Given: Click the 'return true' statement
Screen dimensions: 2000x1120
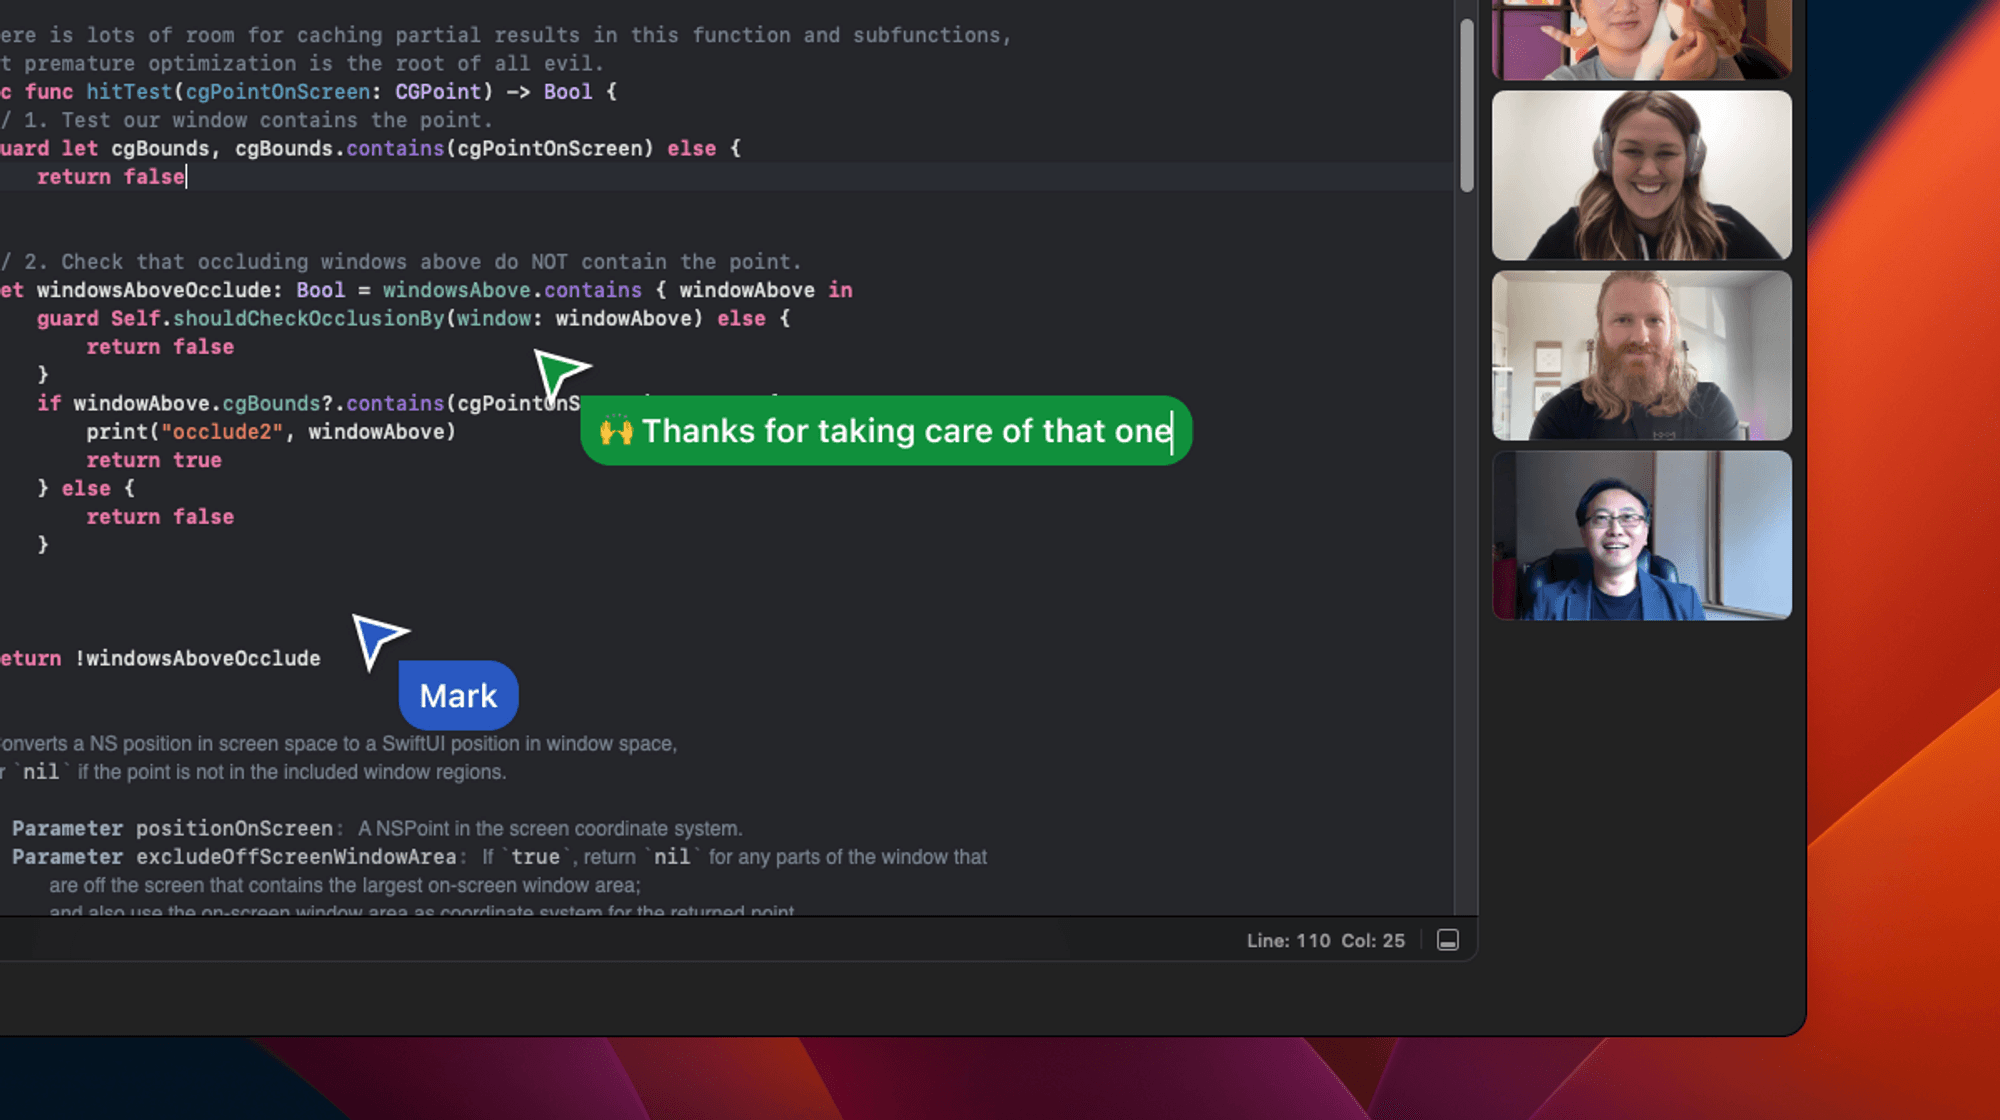Looking at the screenshot, I should tap(153, 460).
